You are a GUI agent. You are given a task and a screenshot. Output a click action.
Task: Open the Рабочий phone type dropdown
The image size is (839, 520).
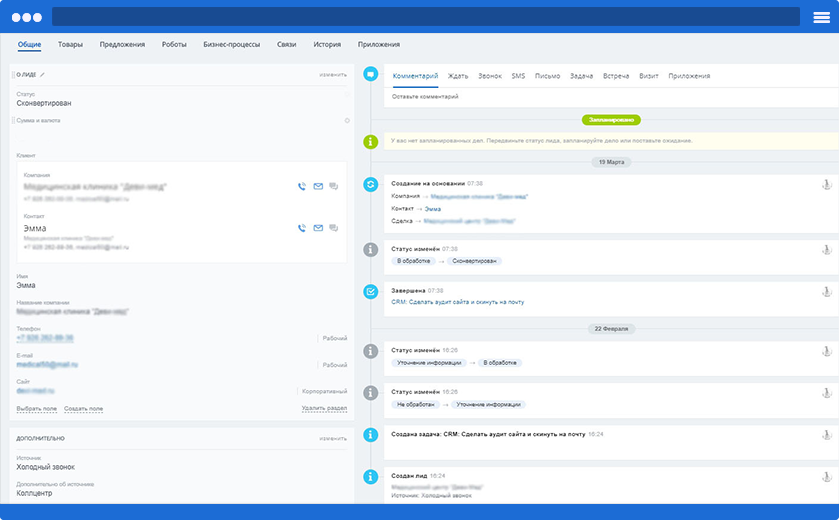coord(334,338)
